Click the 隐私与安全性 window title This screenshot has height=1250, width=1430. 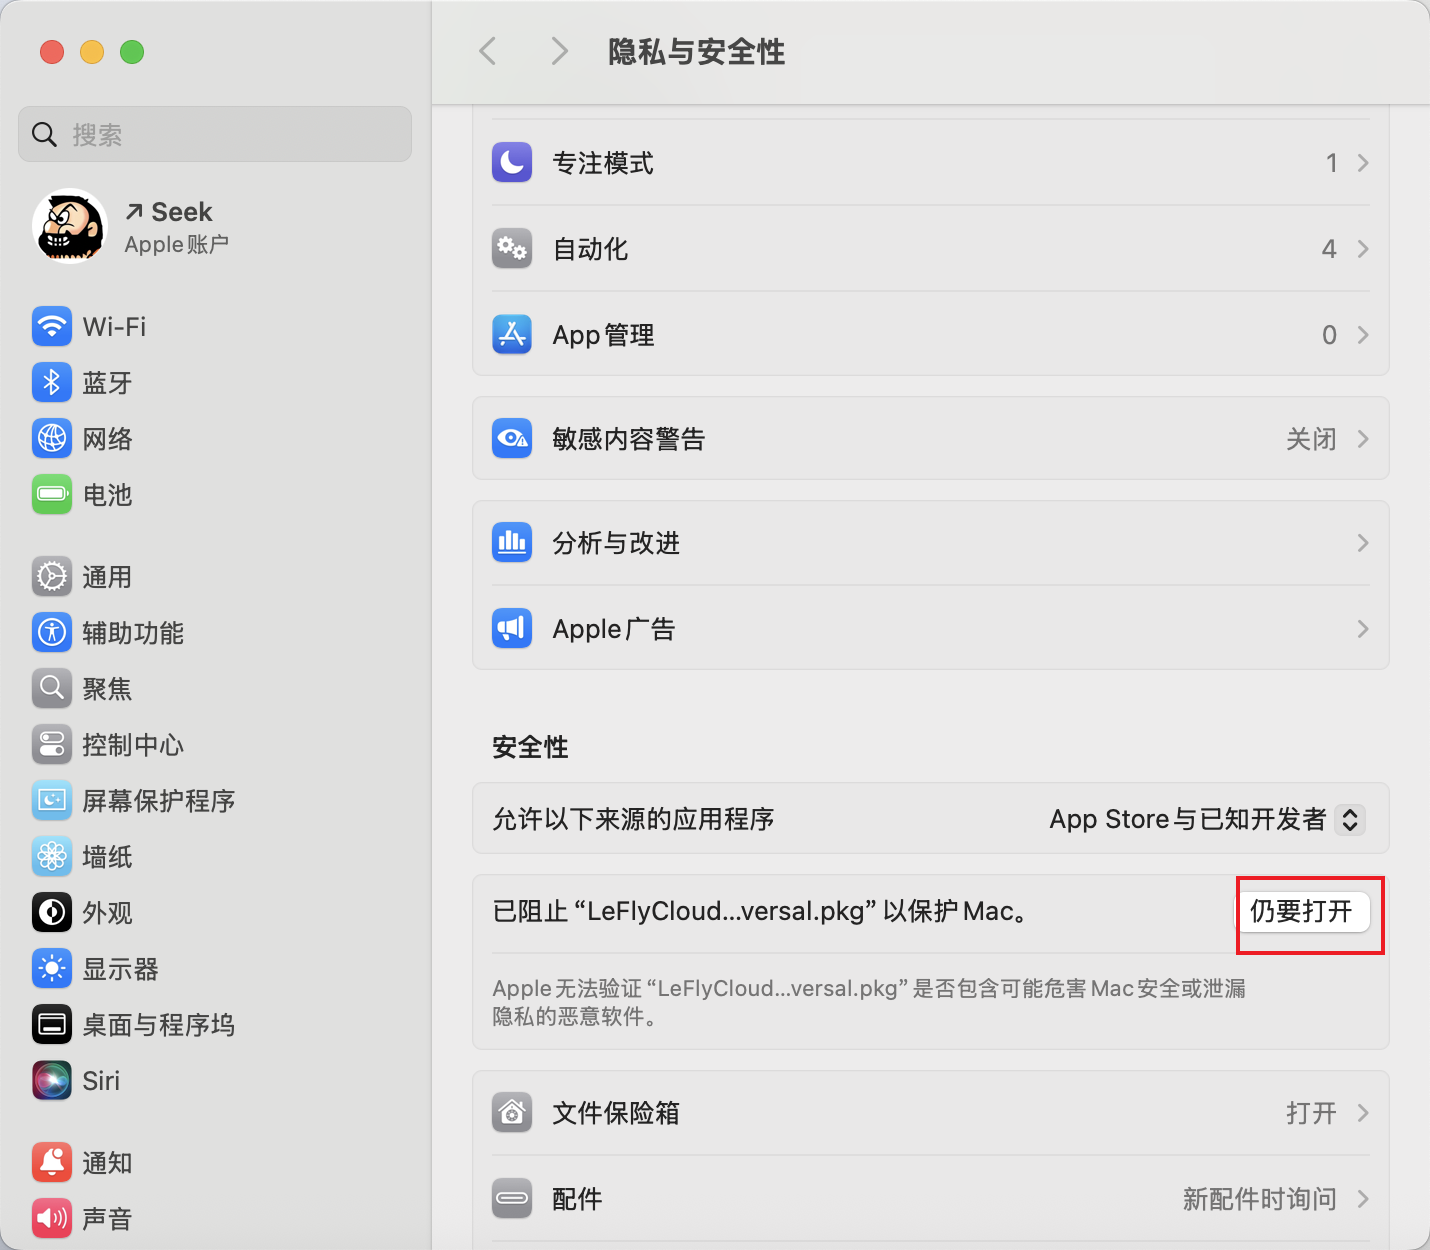click(x=697, y=51)
